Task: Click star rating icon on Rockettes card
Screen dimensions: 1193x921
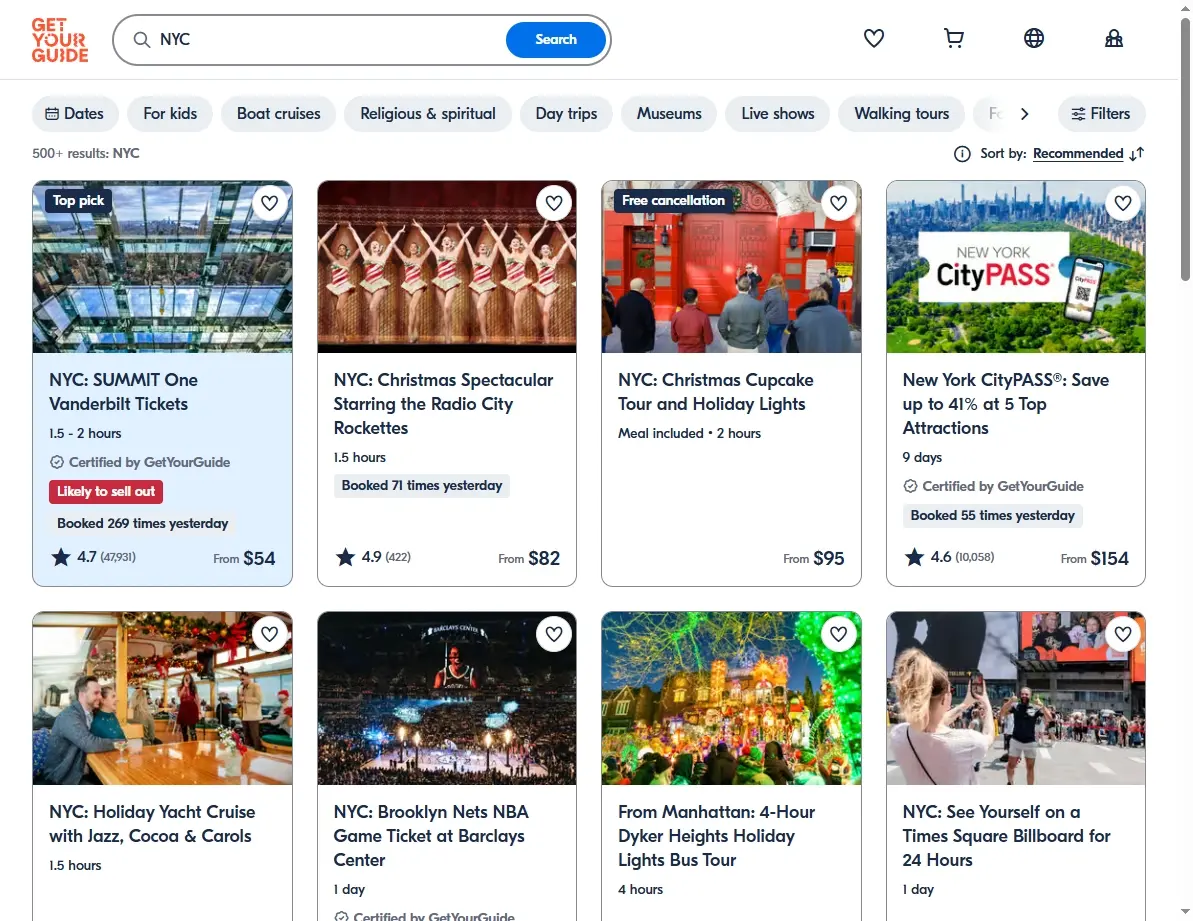Action: click(x=345, y=557)
